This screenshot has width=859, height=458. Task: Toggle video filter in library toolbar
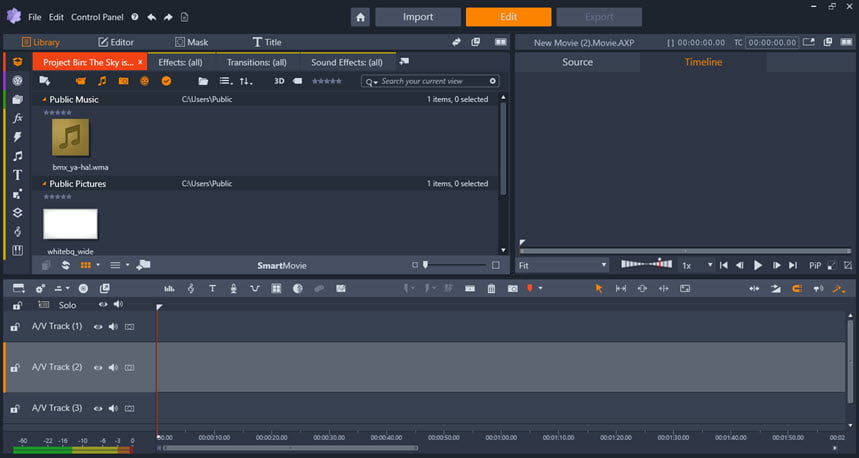(x=81, y=81)
